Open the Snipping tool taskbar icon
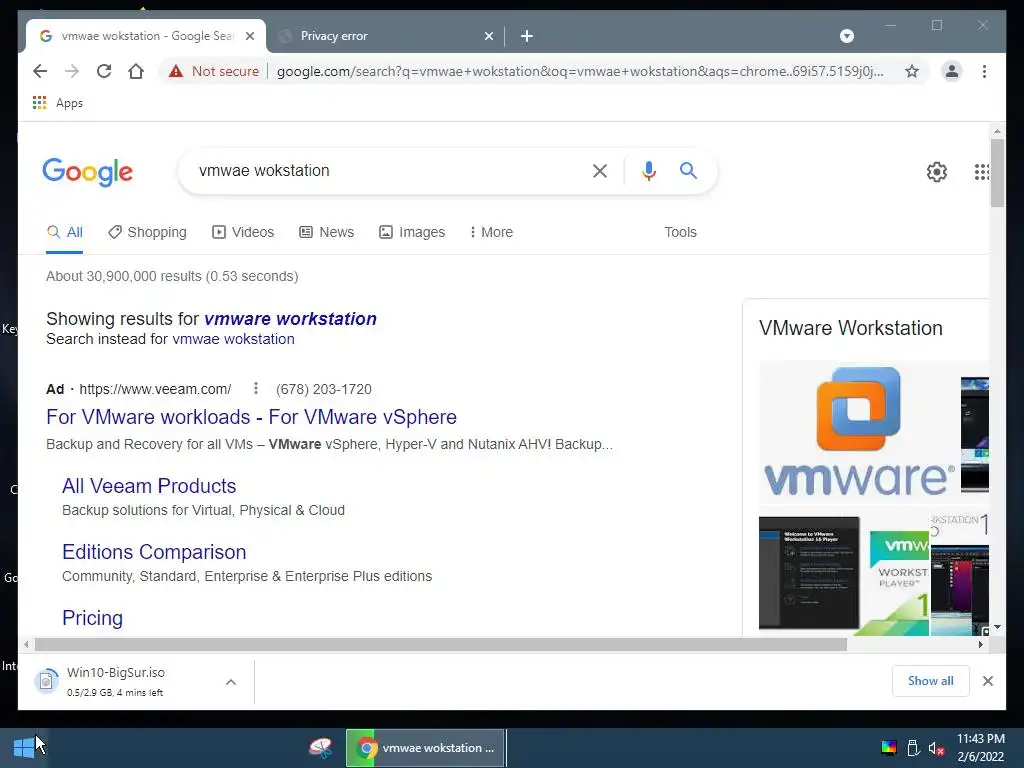The height and width of the screenshot is (768, 1024). (320, 748)
